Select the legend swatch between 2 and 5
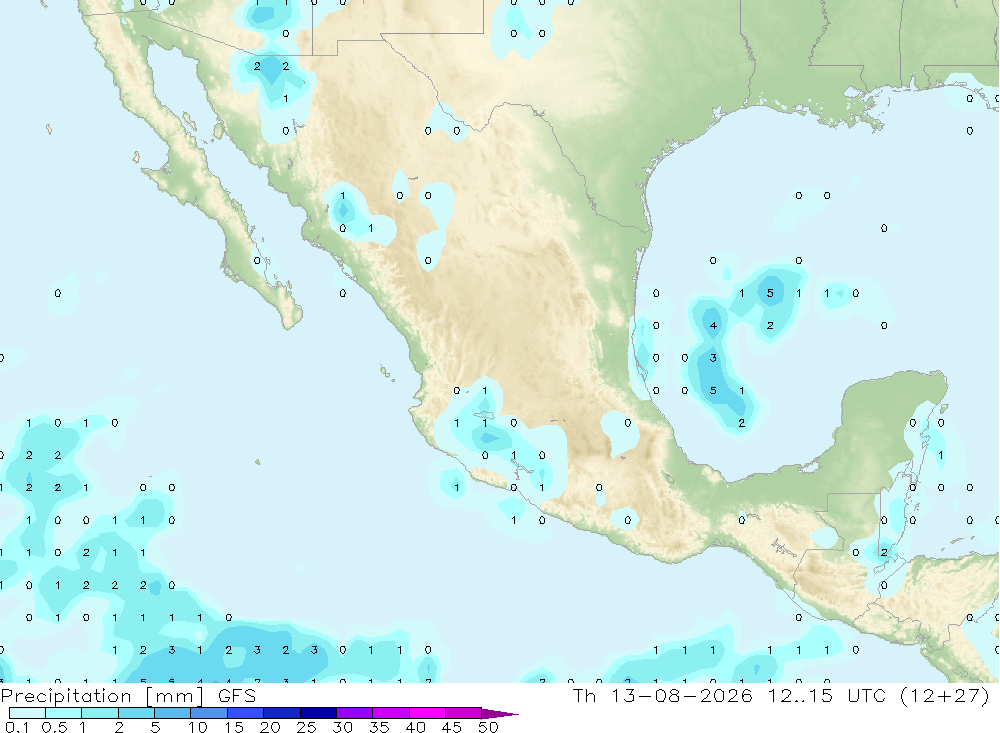Image resolution: width=1000 pixels, height=733 pixels. (136, 713)
